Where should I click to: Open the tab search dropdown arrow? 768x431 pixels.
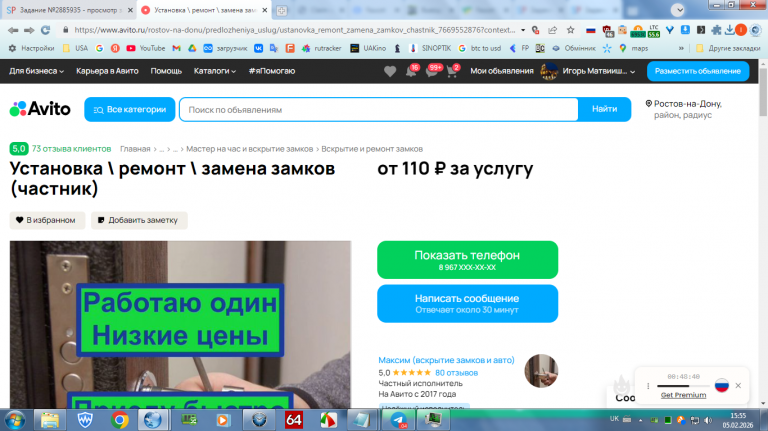tap(678, 10)
